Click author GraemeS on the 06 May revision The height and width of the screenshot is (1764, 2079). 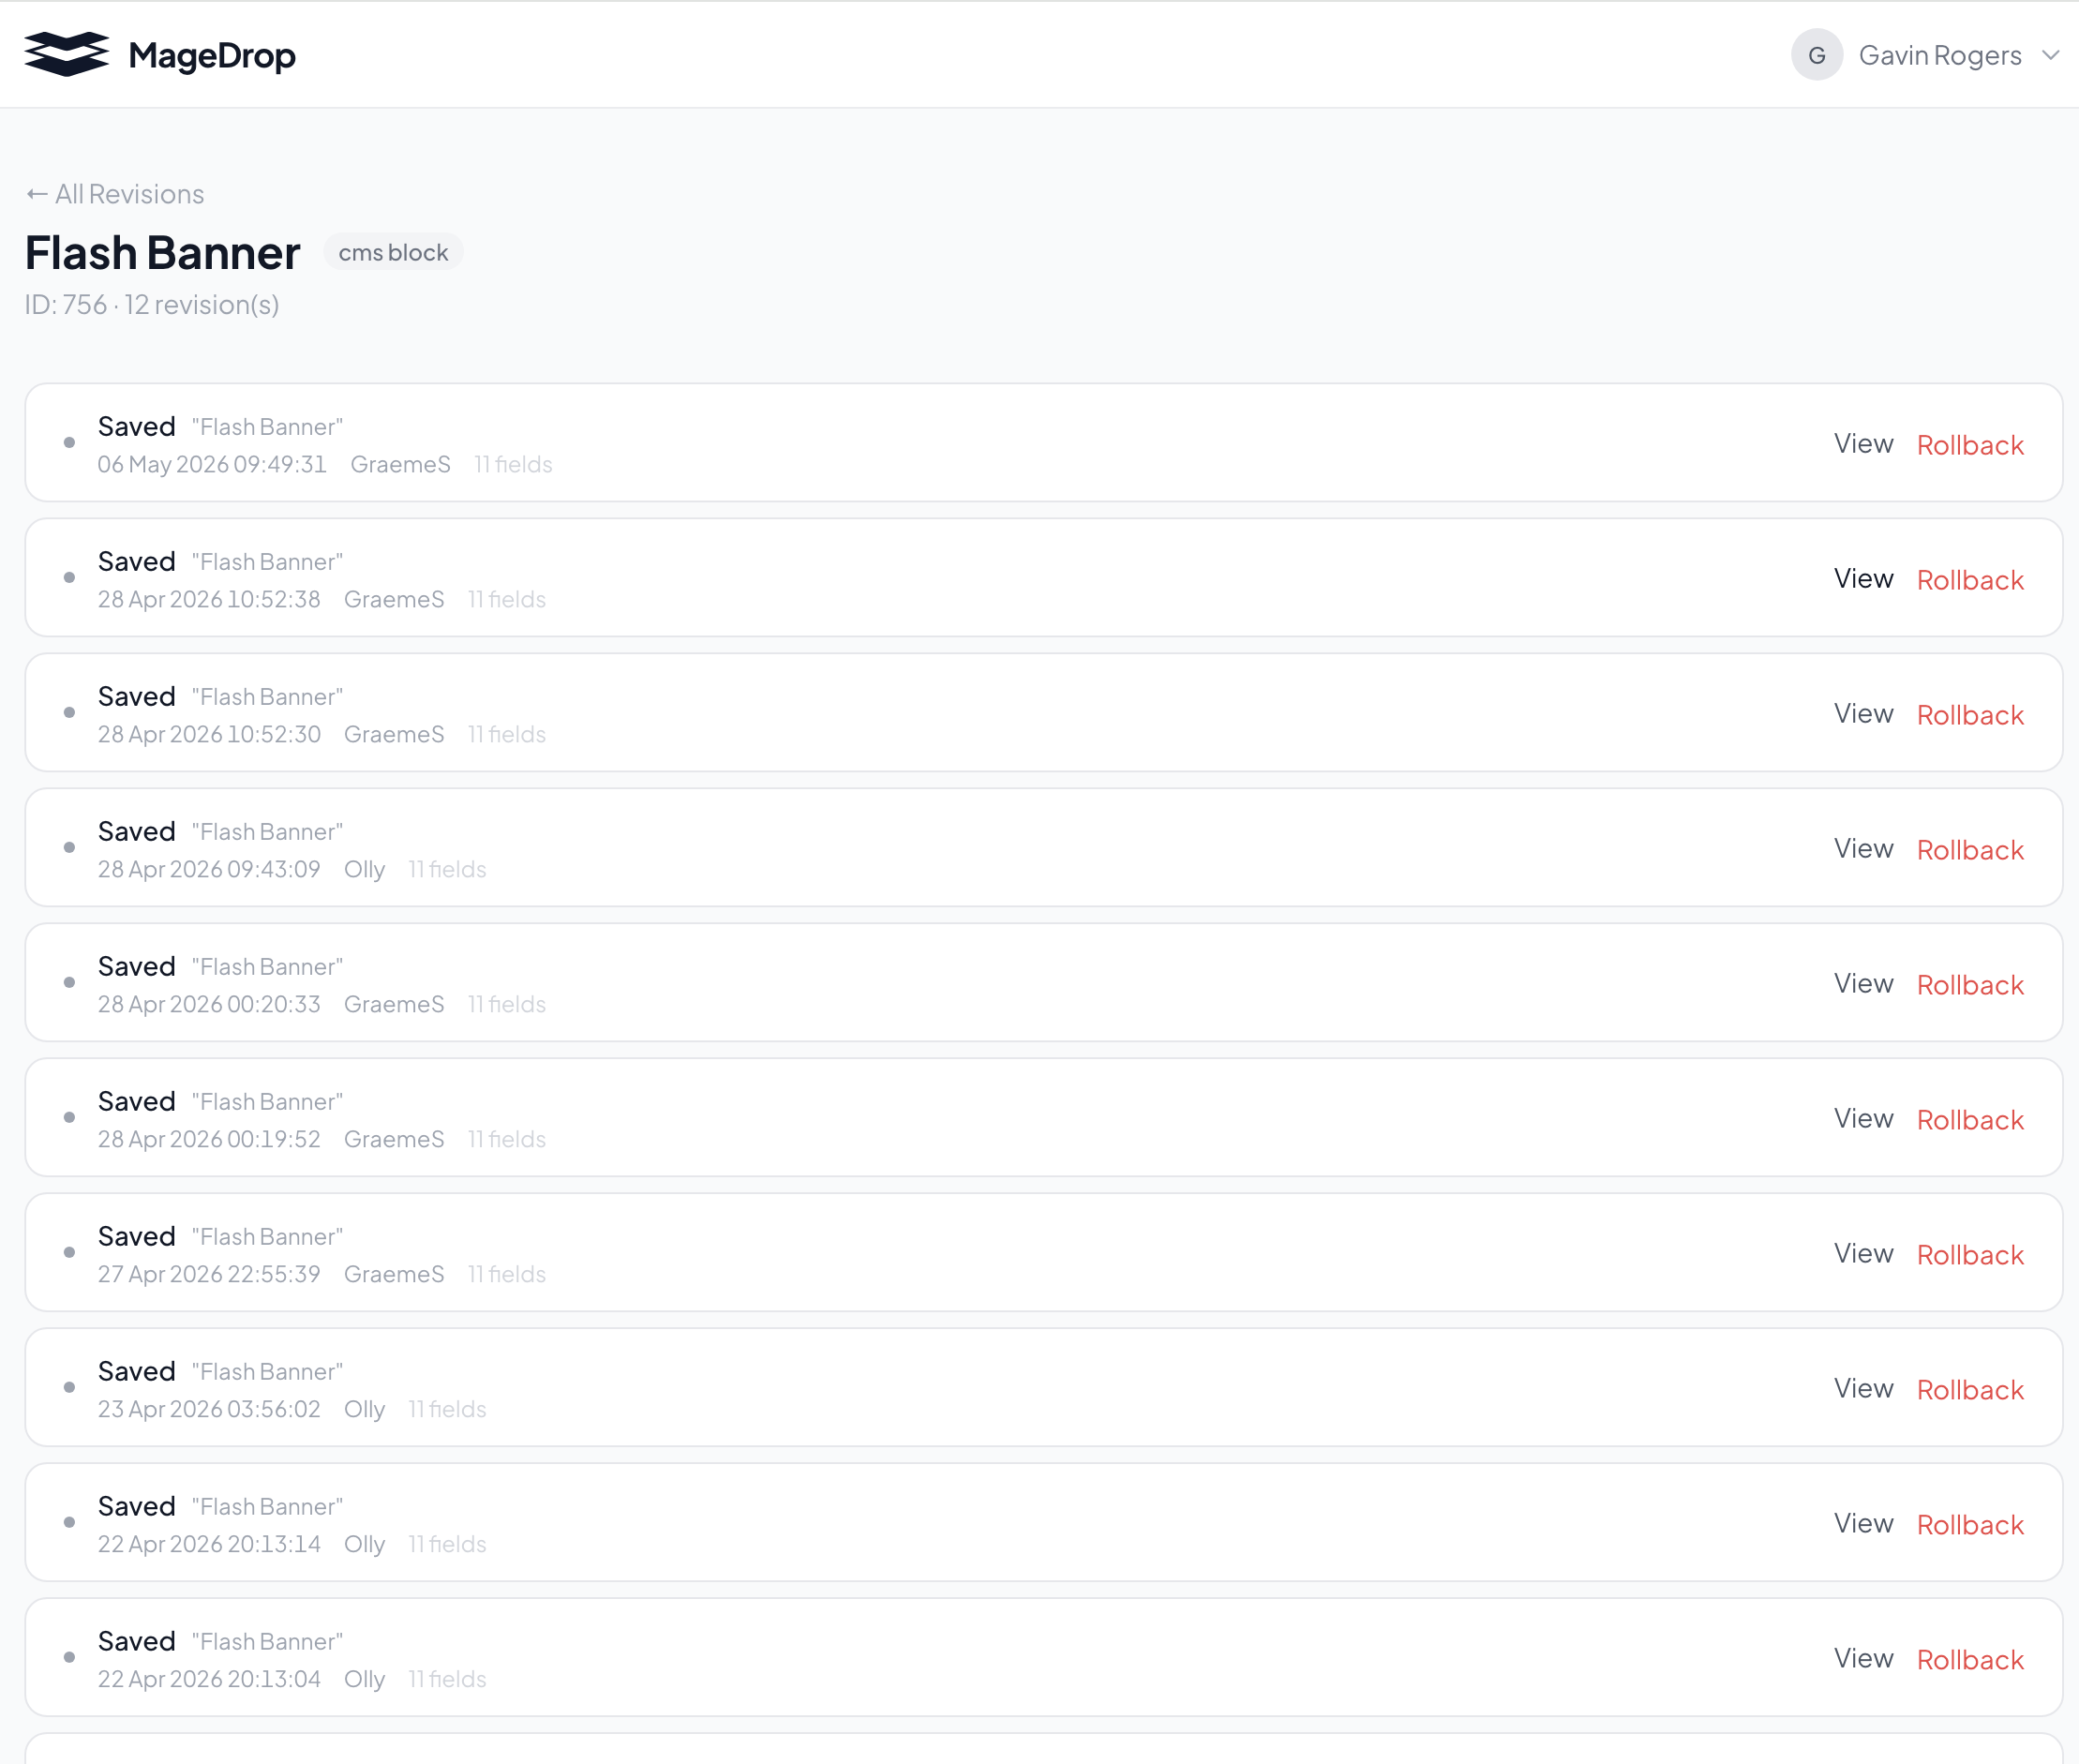click(x=400, y=465)
